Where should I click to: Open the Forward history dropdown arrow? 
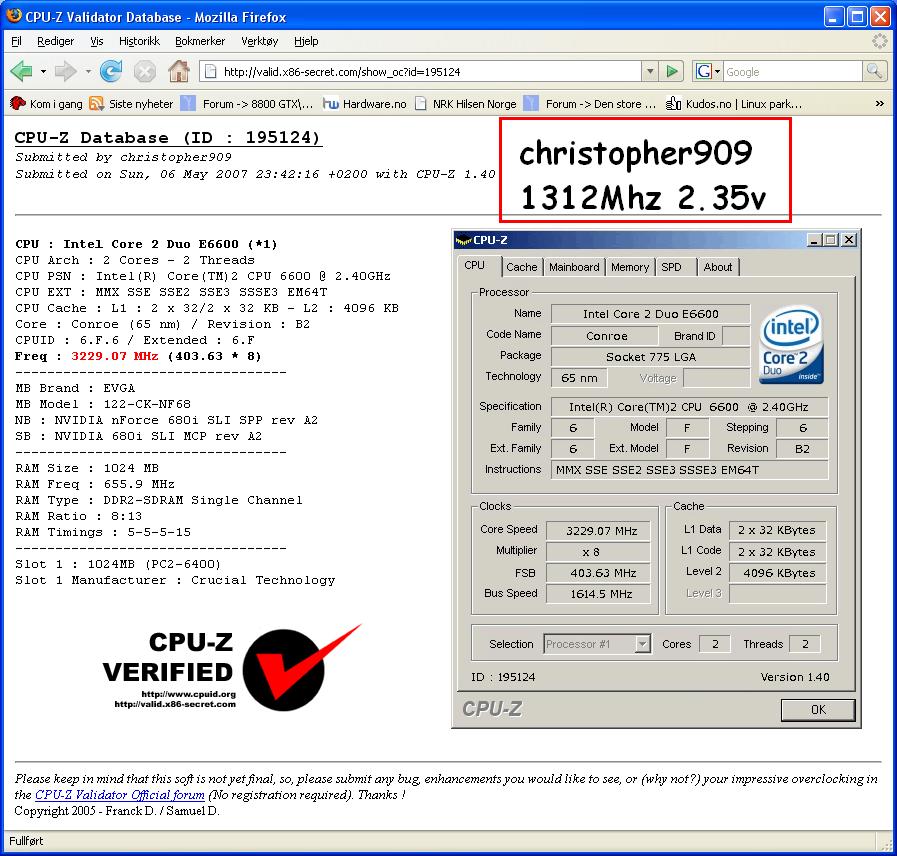(x=88, y=72)
